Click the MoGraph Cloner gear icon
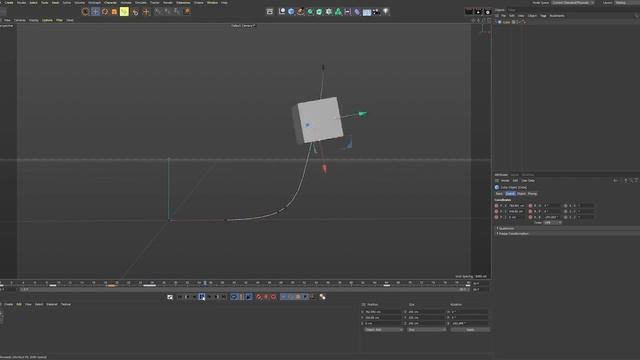640x360 pixels. 329,11
